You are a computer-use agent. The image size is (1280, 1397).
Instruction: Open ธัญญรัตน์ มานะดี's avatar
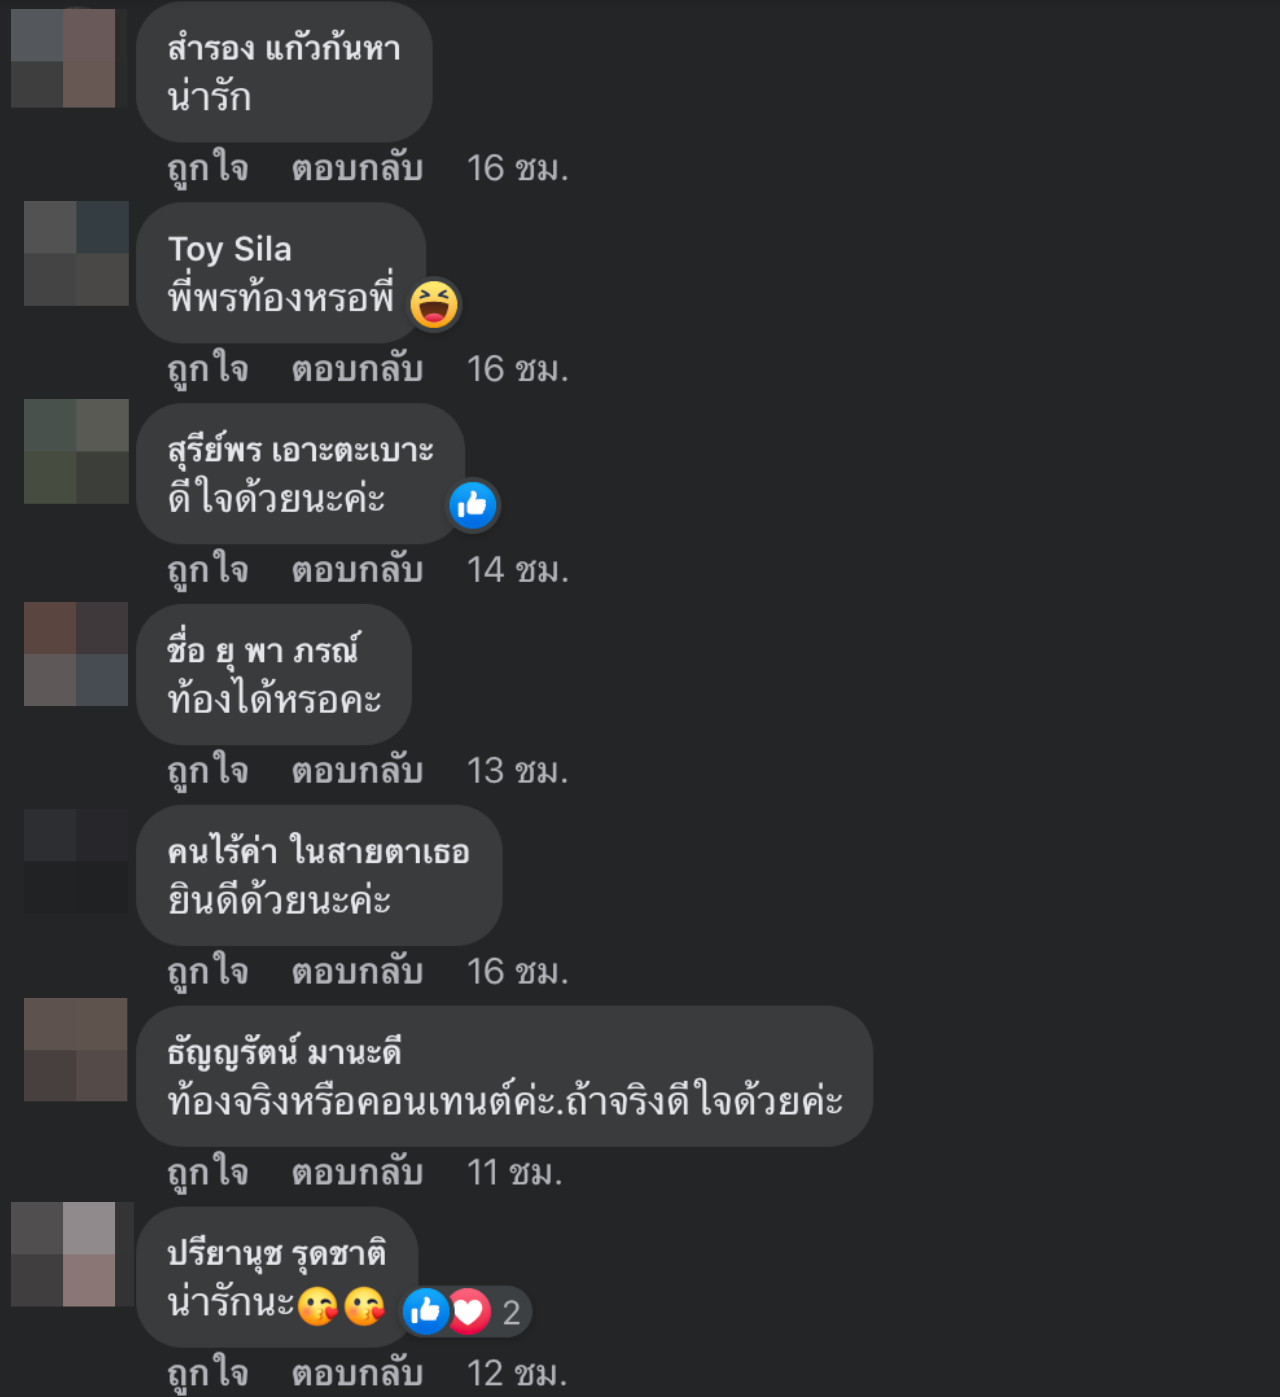[x=76, y=1050]
